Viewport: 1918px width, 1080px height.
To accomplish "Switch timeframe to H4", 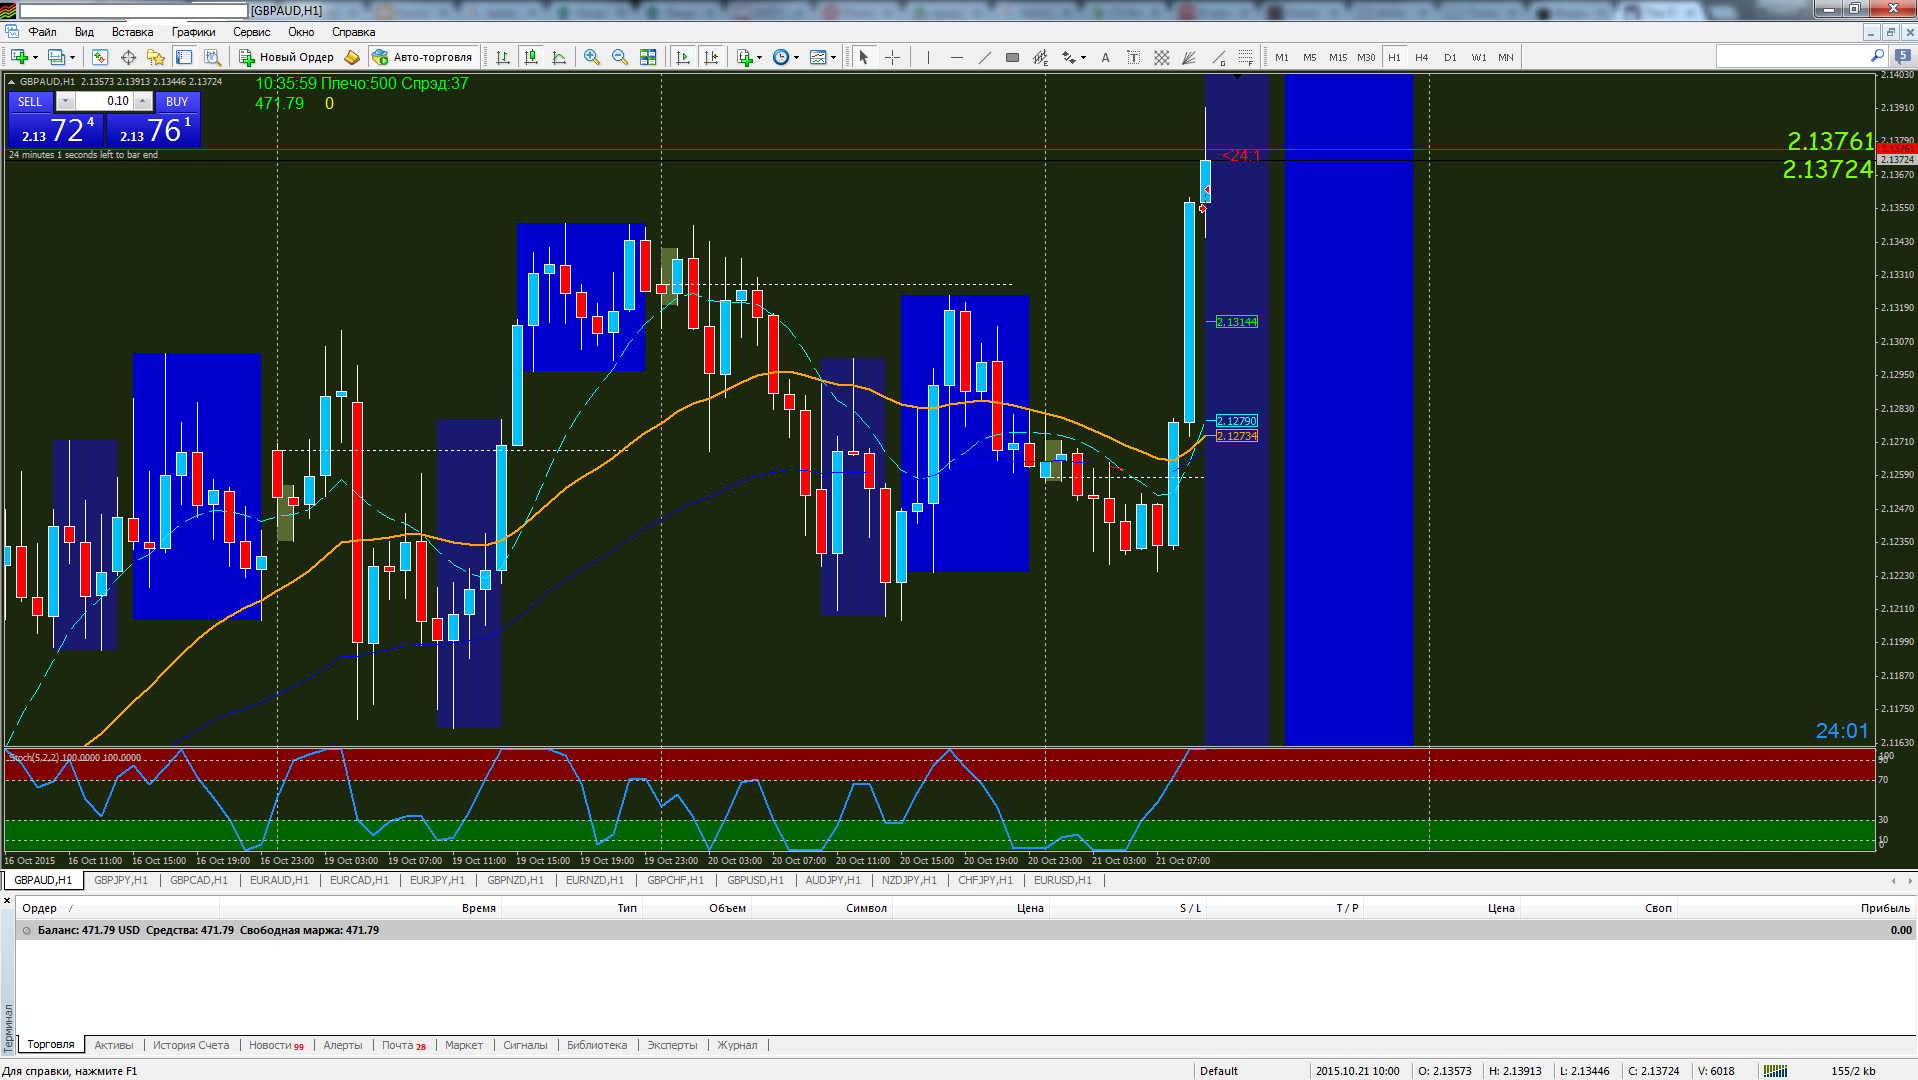I will [1422, 57].
